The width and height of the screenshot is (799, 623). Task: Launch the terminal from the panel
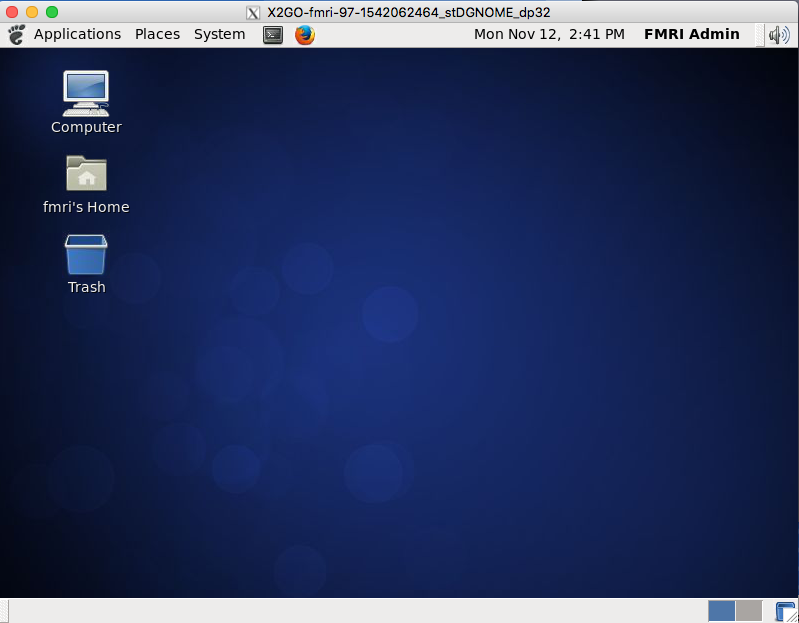click(273, 35)
